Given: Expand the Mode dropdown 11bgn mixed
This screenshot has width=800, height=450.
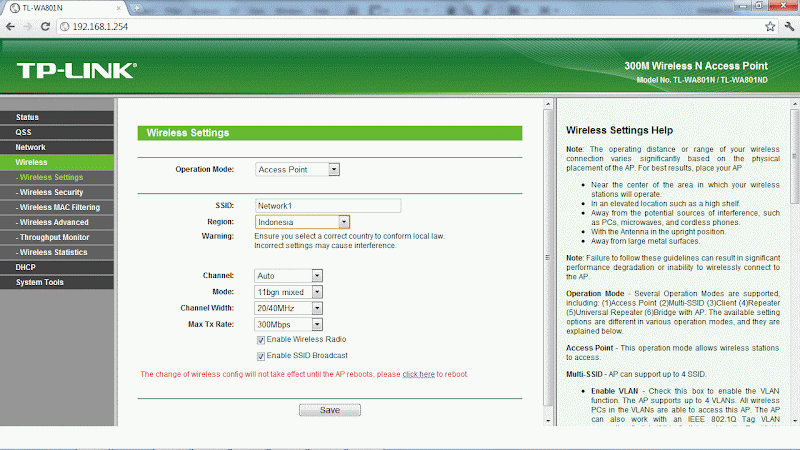Looking at the screenshot, I should 288,292.
